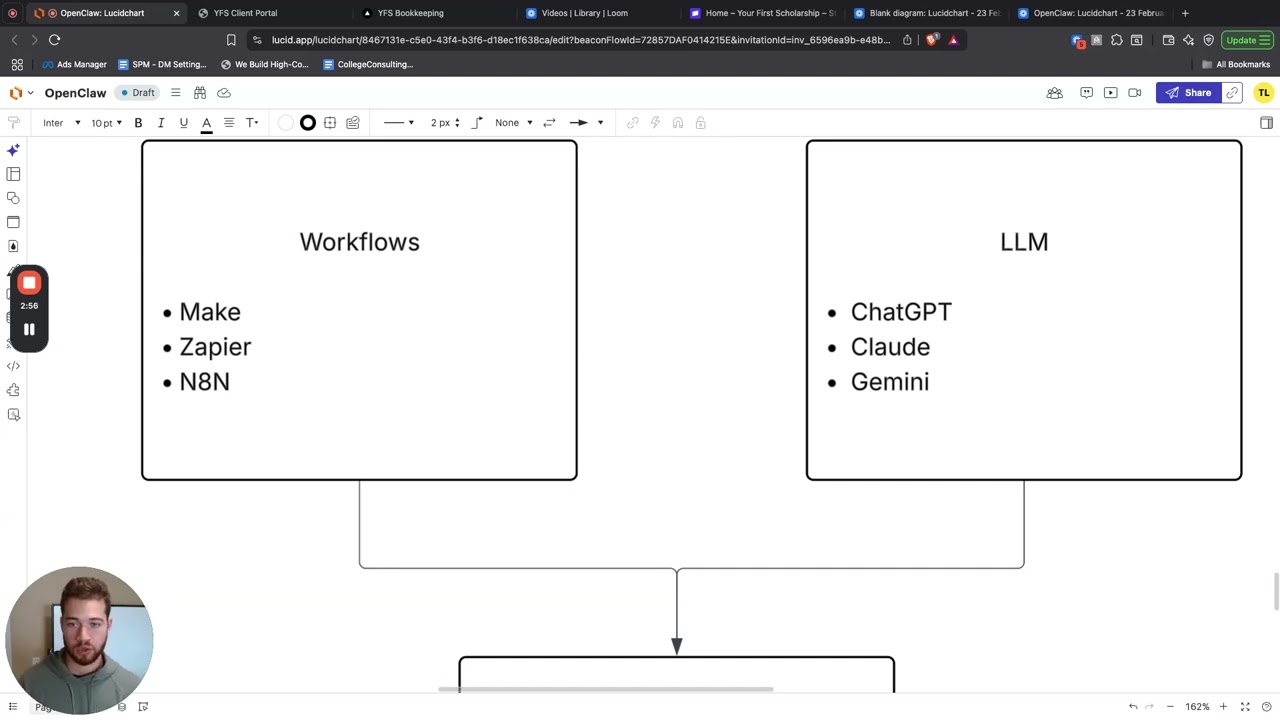
Task: Open the fill color swatch
Action: pyautogui.click(x=286, y=123)
